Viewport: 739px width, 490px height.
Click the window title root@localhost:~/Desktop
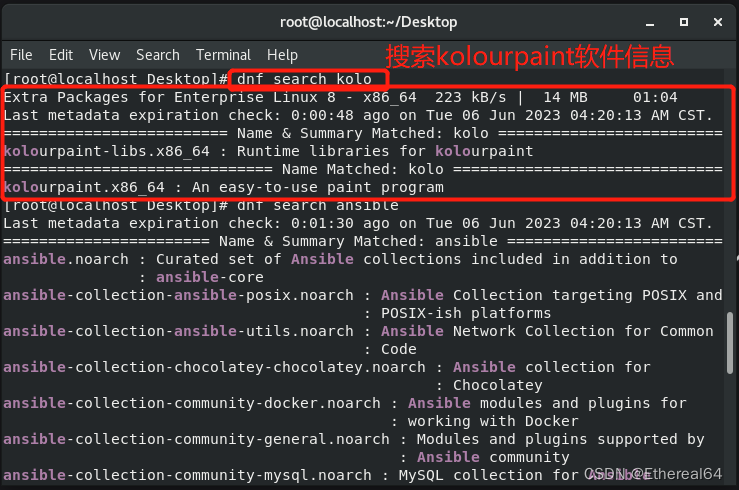tap(369, 22)
